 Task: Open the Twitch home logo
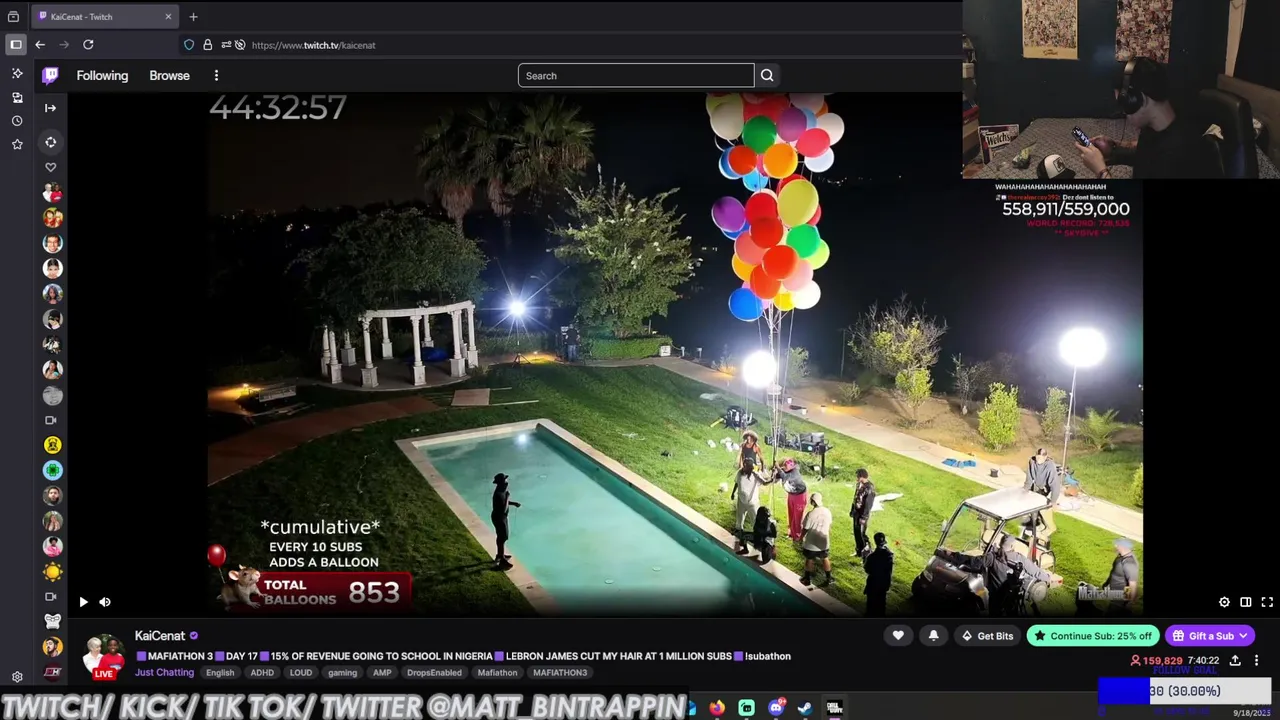[51, 75]
